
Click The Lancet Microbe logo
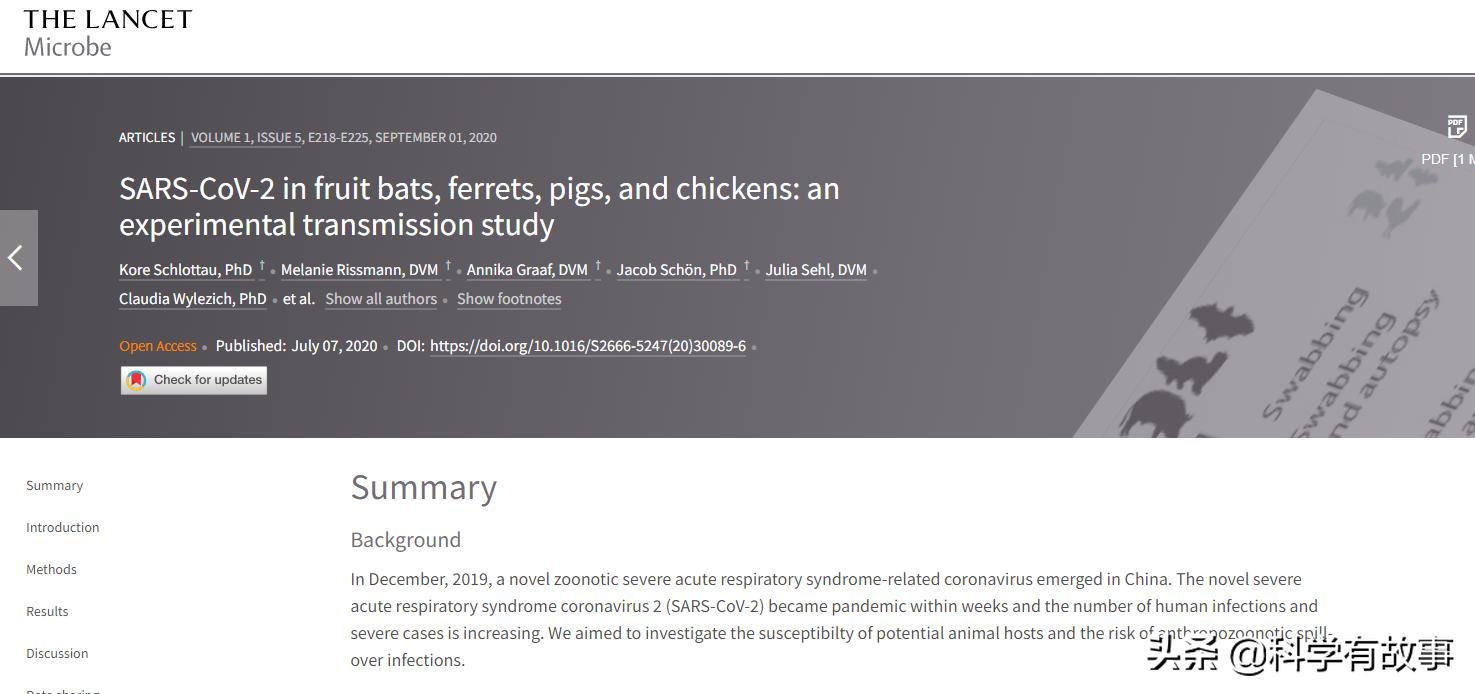coord(107,33)
